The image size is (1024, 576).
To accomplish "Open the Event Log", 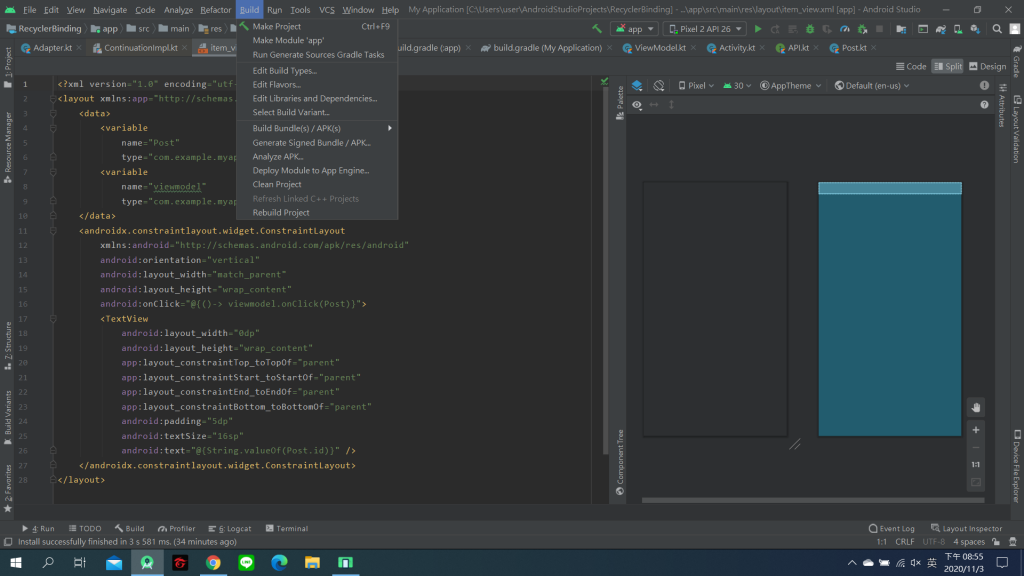I will point(891,528).
